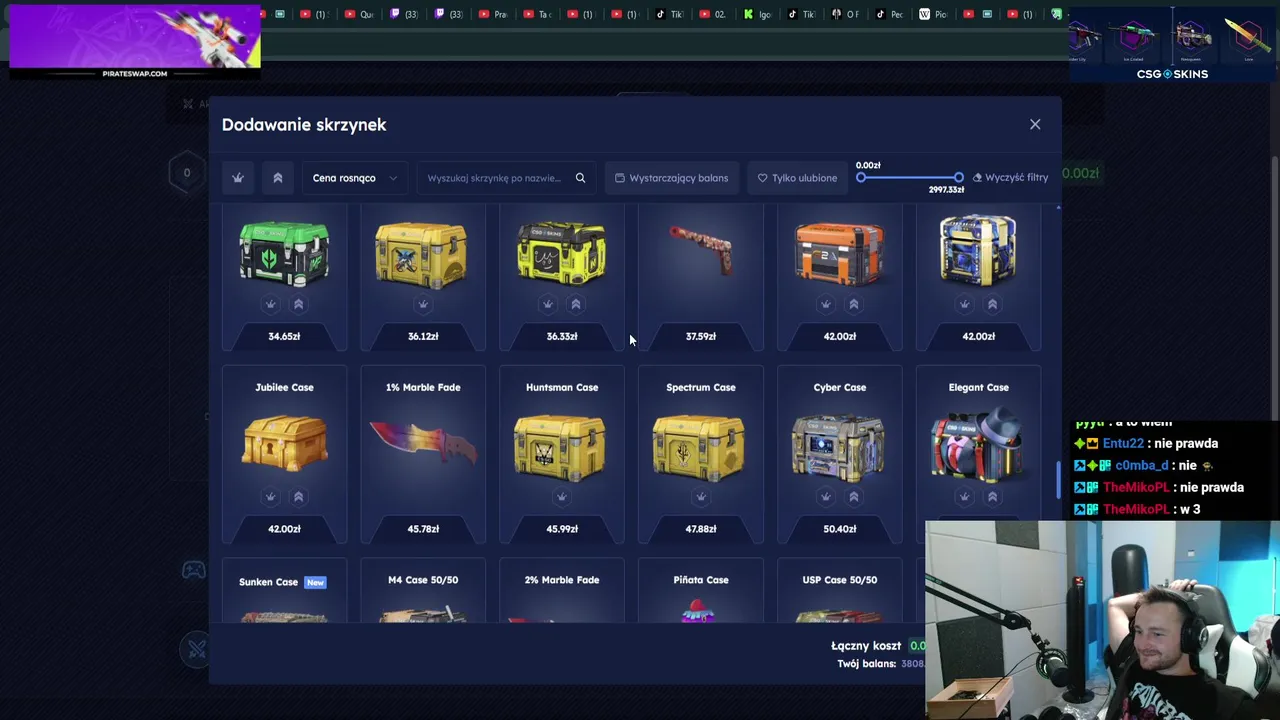Click double-chevron icon under Elegant Case
This screenshot has height=720, width=1280.
[x=993, y=496]
